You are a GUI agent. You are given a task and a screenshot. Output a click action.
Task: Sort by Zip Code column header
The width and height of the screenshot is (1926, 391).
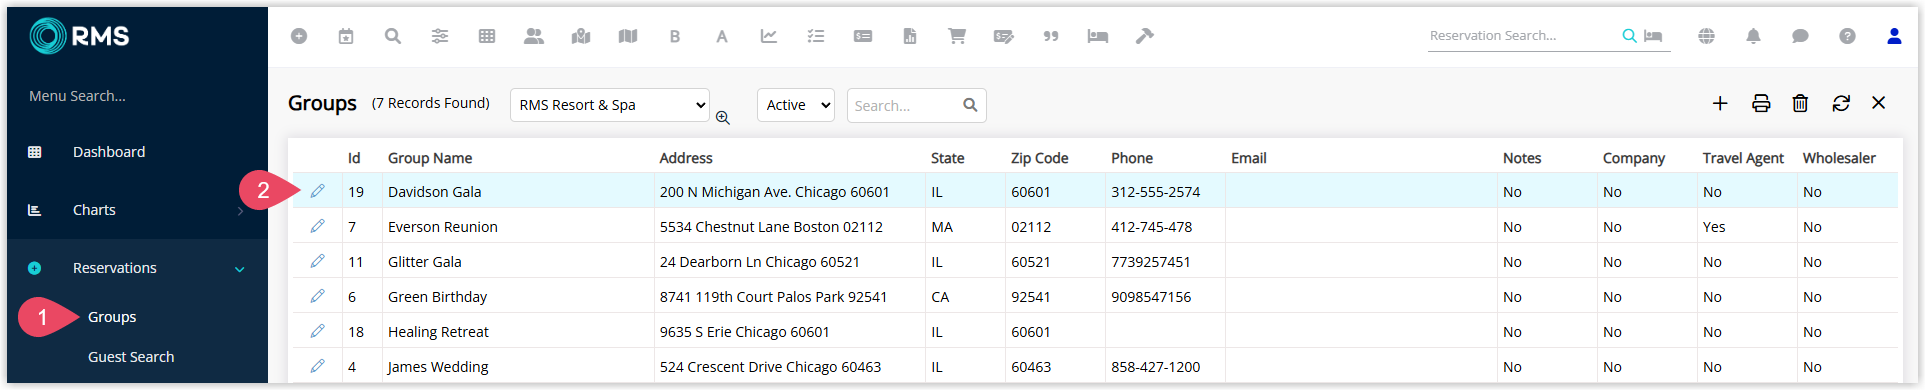tap(1040, 158)
